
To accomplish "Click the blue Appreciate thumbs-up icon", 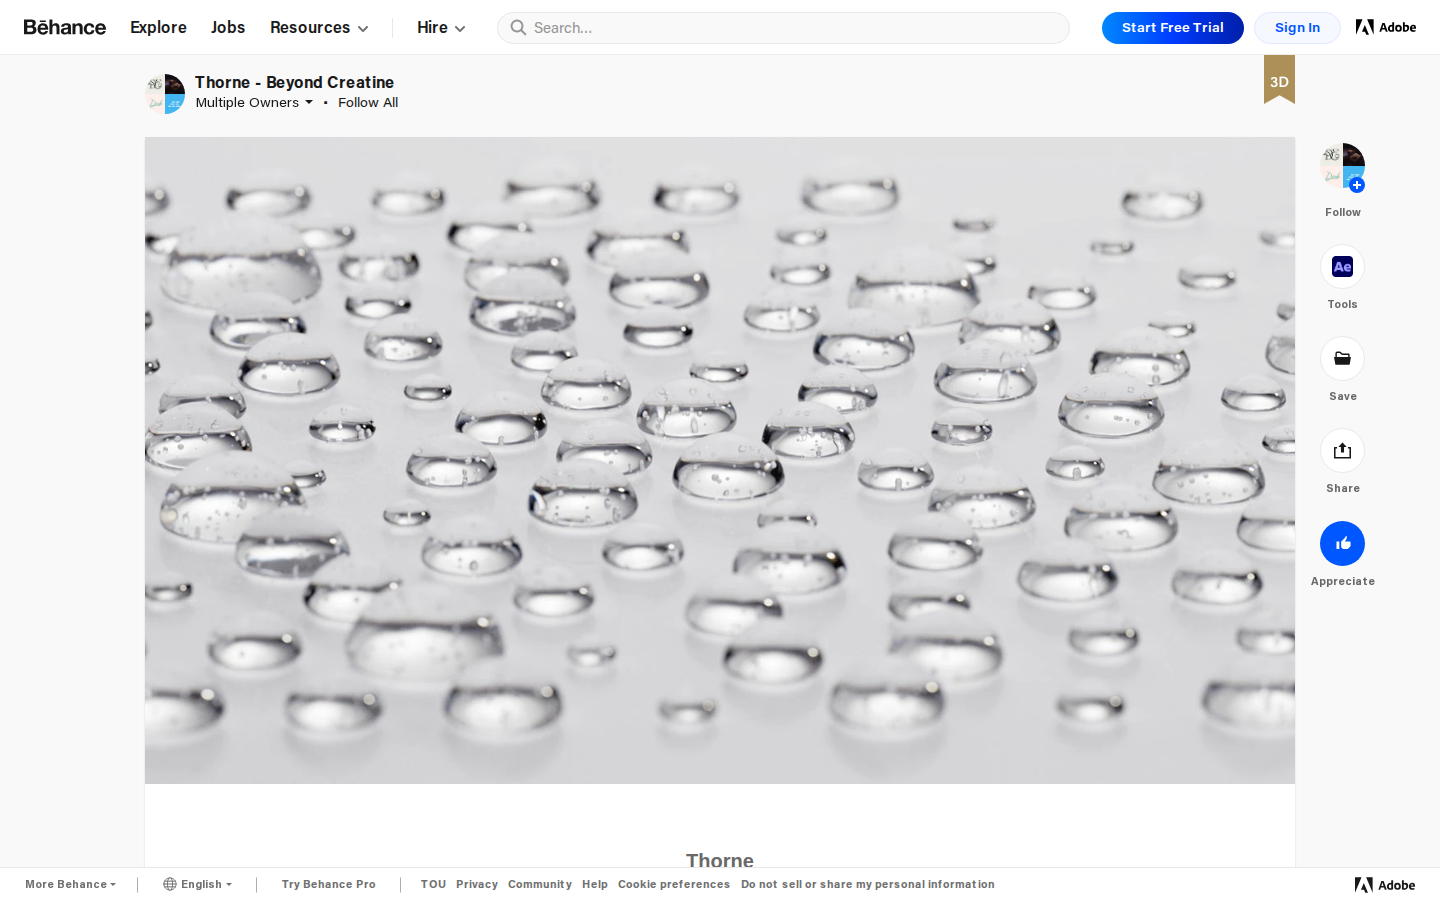I will point(1342,543).
